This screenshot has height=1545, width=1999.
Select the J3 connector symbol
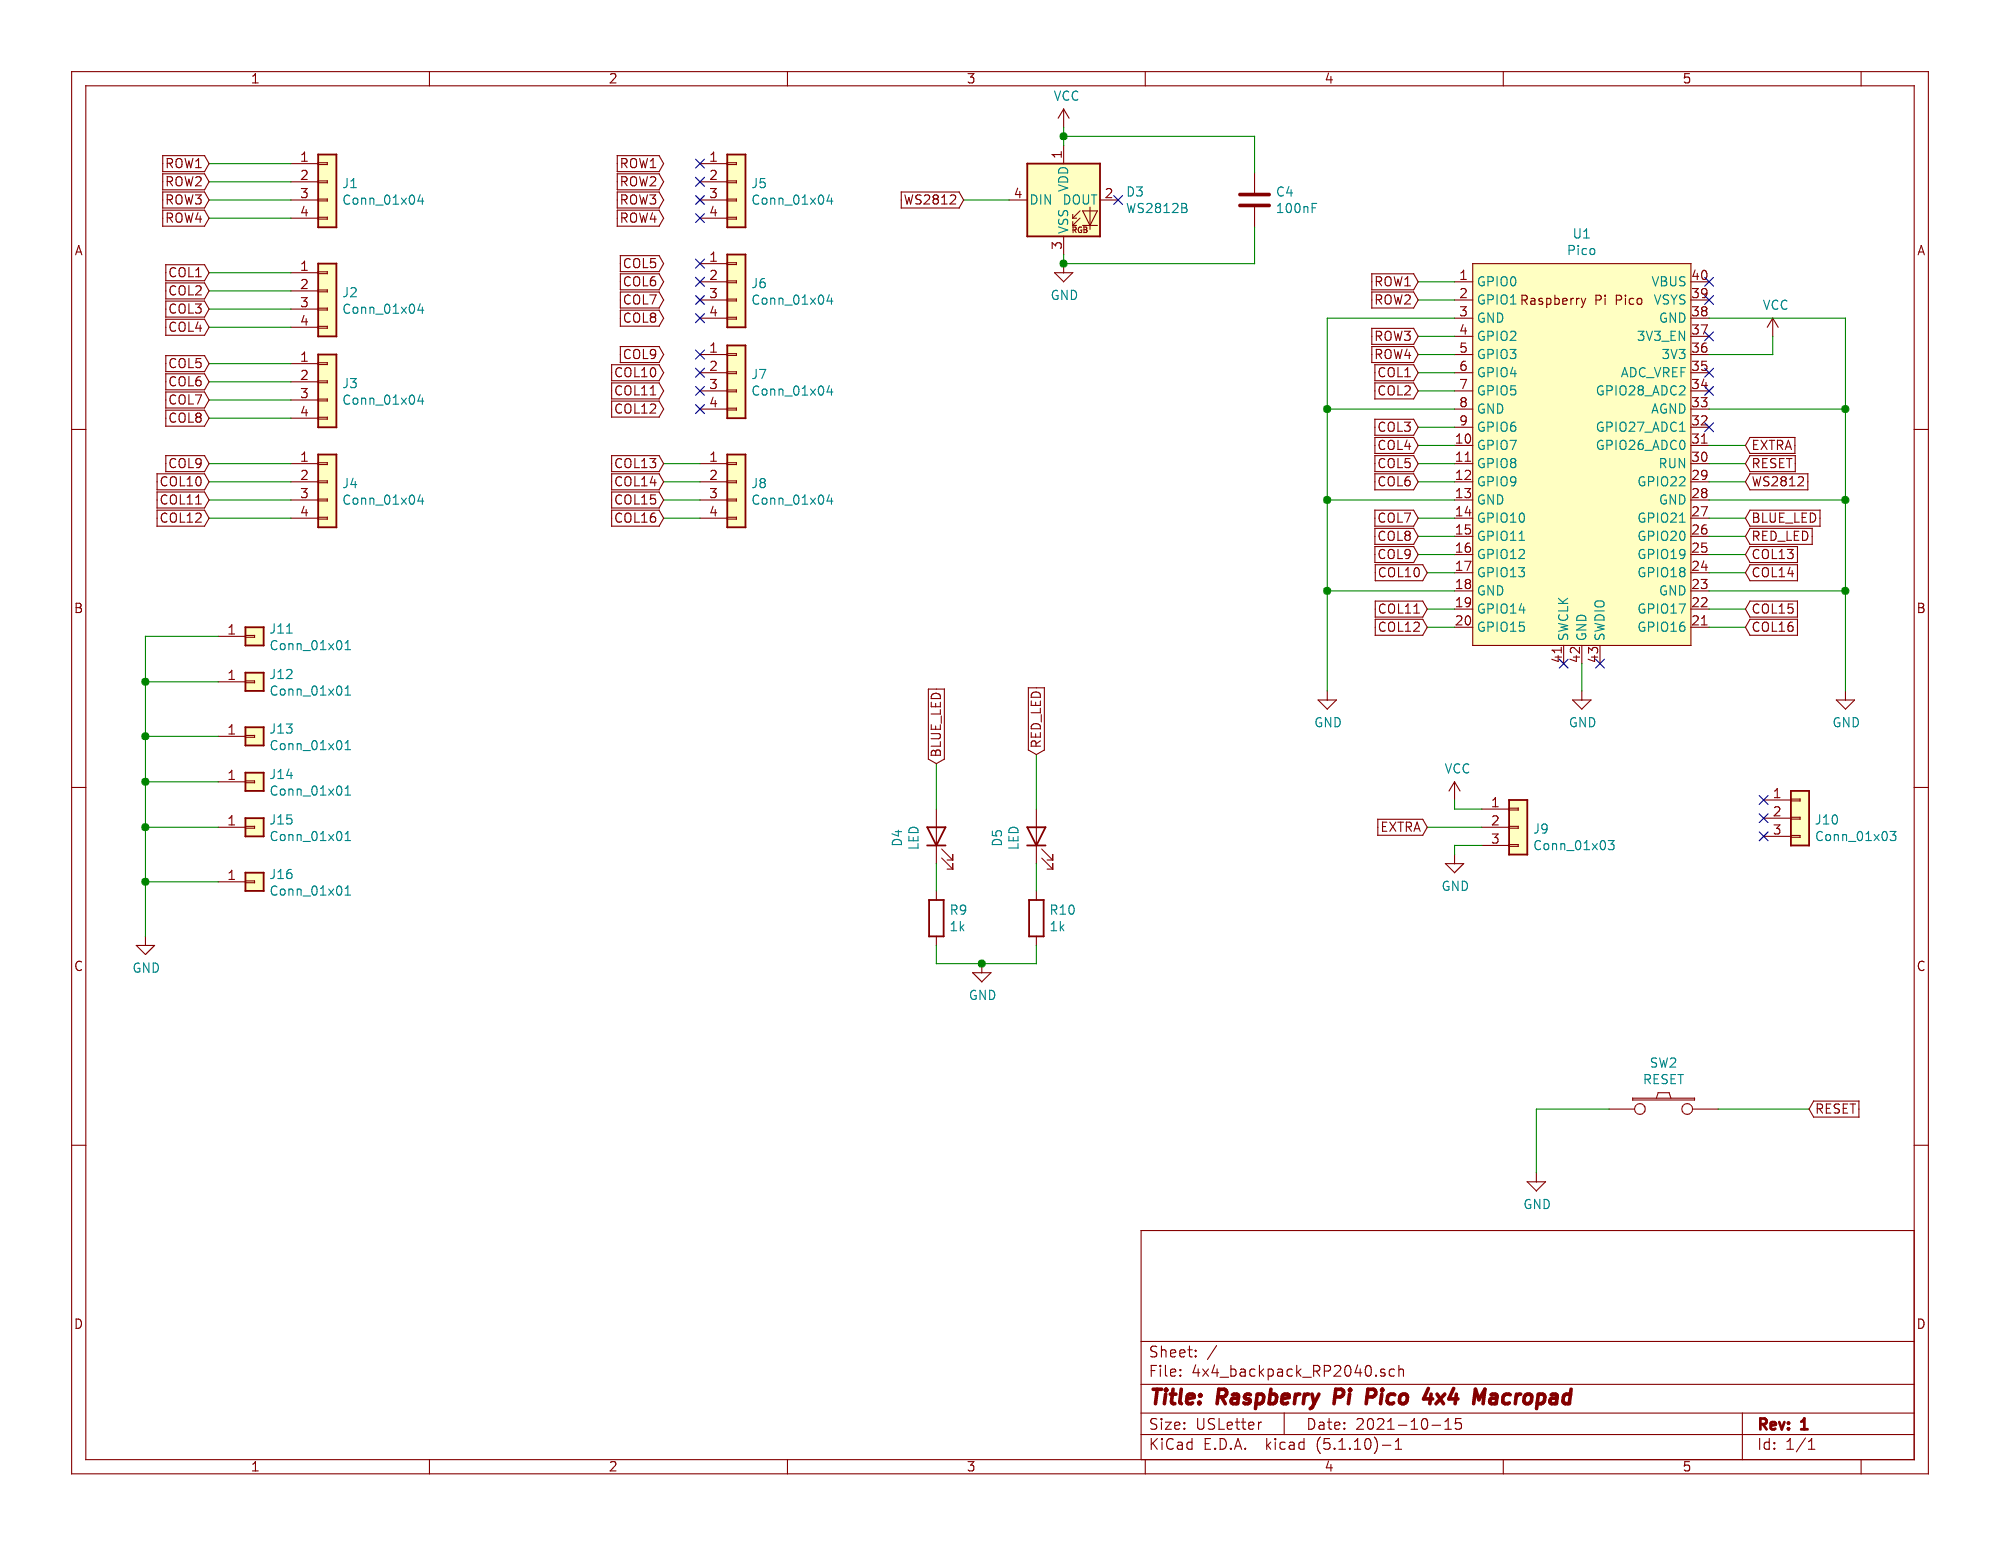[x=327, y=391]
